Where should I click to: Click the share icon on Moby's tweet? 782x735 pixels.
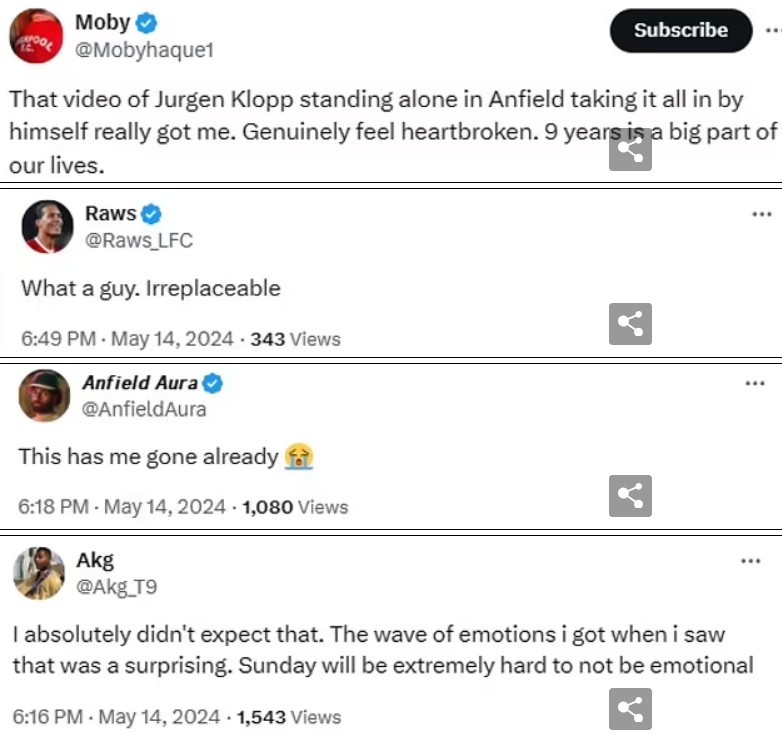pos(630,150)
